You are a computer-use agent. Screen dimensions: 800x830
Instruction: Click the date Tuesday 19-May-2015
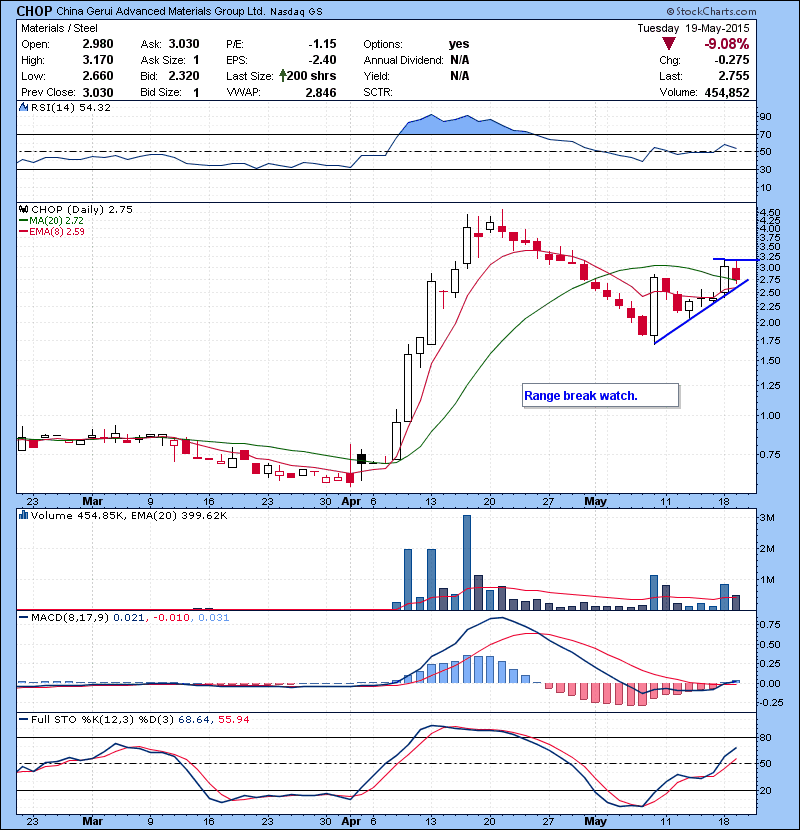point(693,28)
